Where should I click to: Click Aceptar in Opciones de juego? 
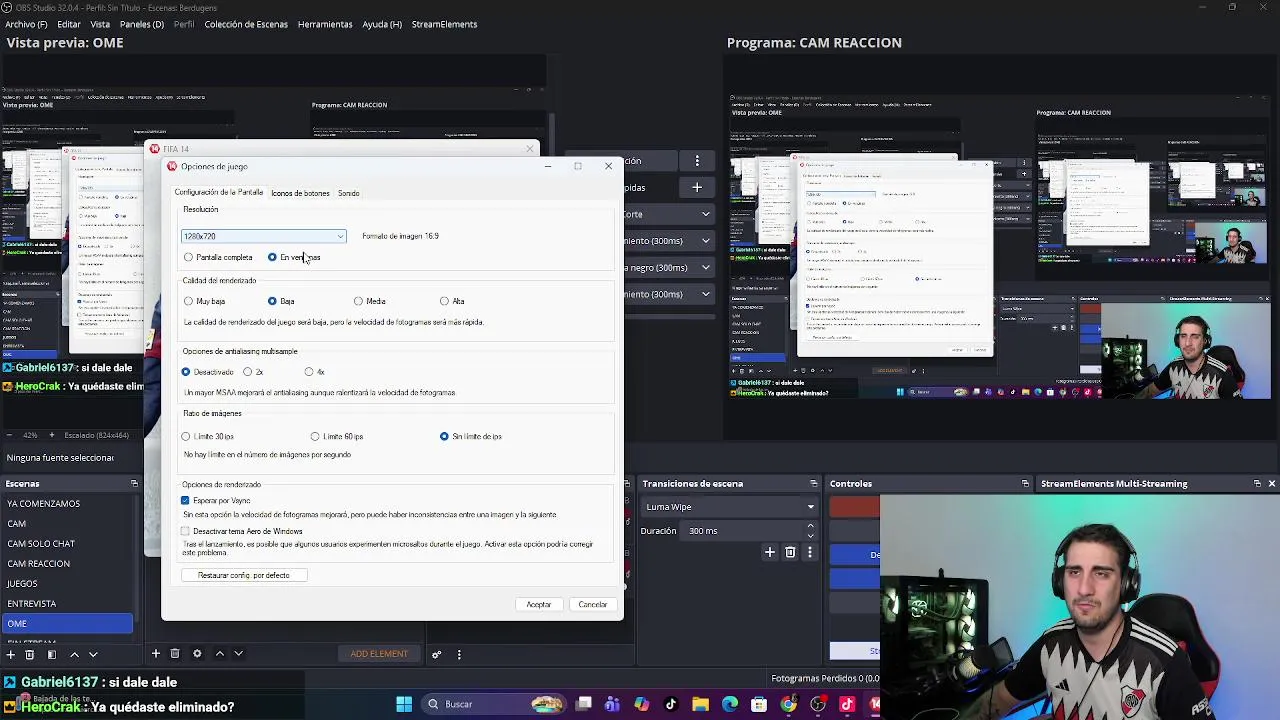tap(539, 605)
